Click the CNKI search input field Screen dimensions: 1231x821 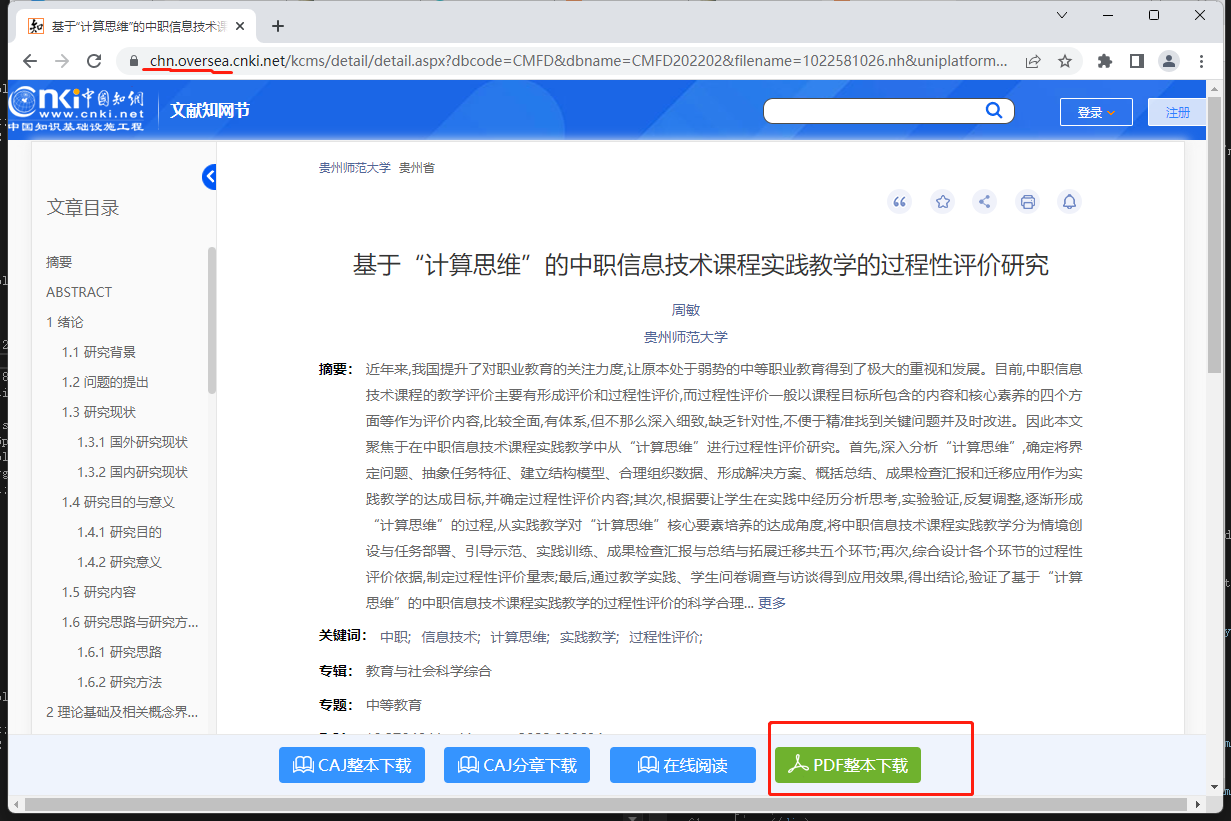click(870, 111)
